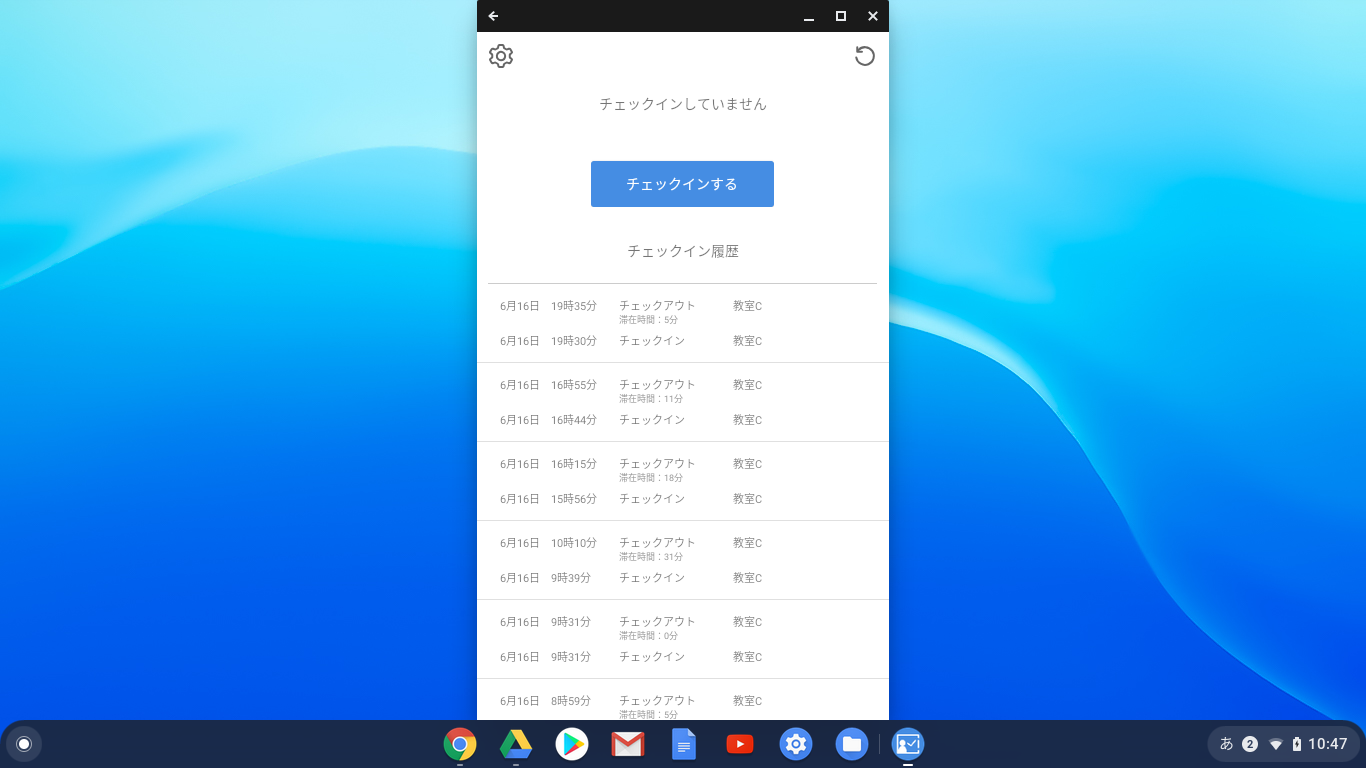Image resolution: width=1366 pixels, height=768 pixels.
Task: Click the チェックイン履歴 heading
Action: tap(683, 251)
